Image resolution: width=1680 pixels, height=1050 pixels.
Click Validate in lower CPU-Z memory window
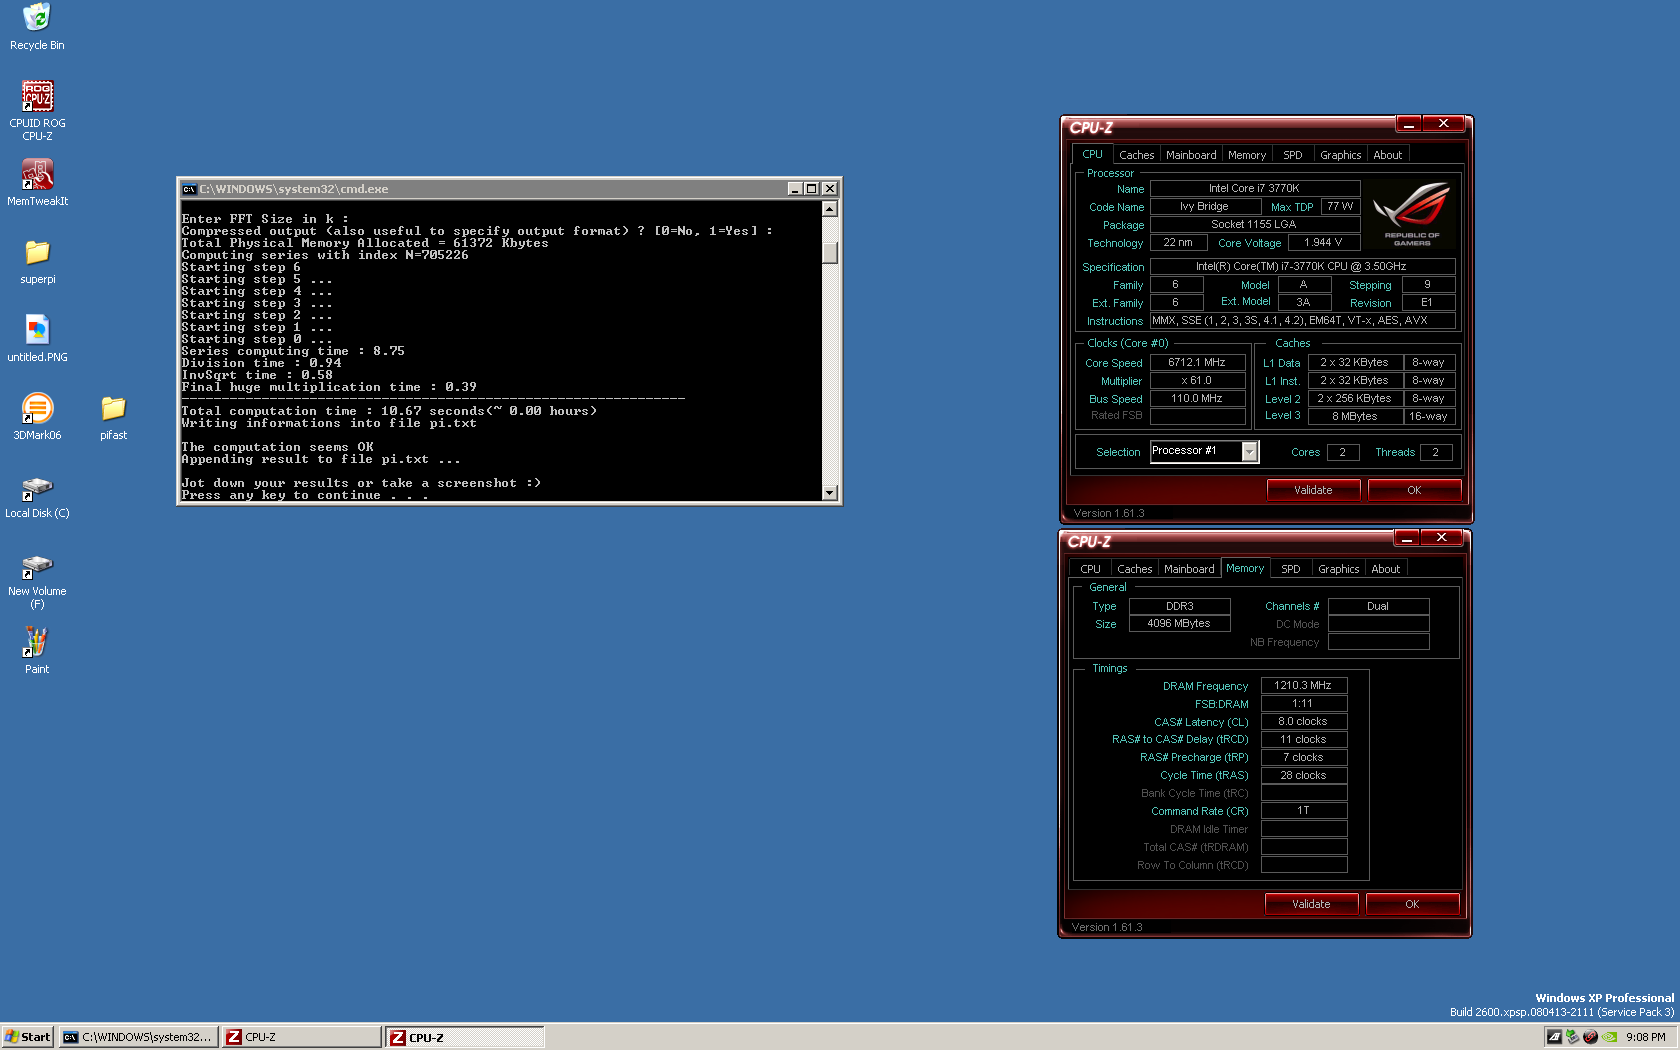(x=1311, y=904)
